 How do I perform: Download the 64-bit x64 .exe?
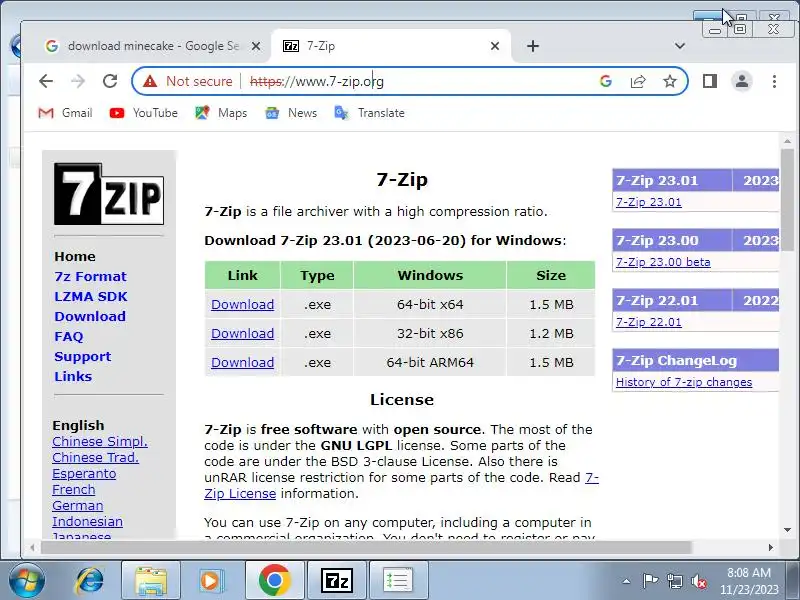tap(242, 305)
